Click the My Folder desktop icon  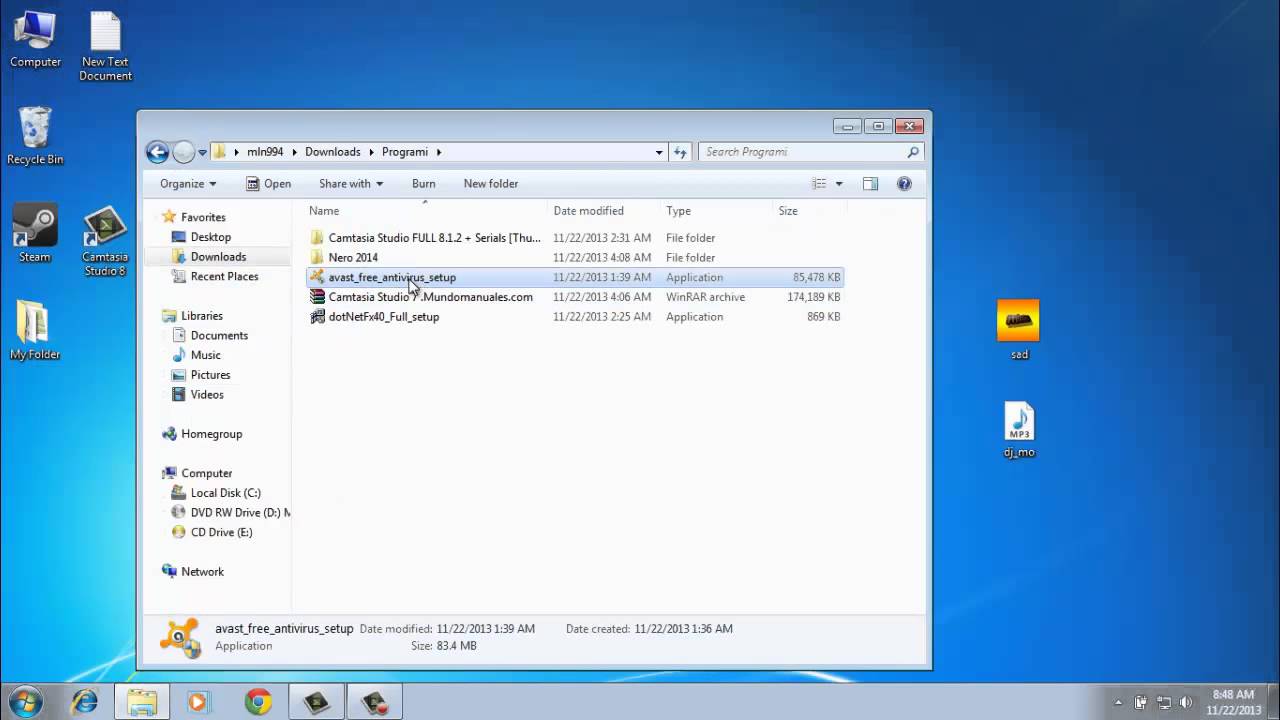pos(35,330)
